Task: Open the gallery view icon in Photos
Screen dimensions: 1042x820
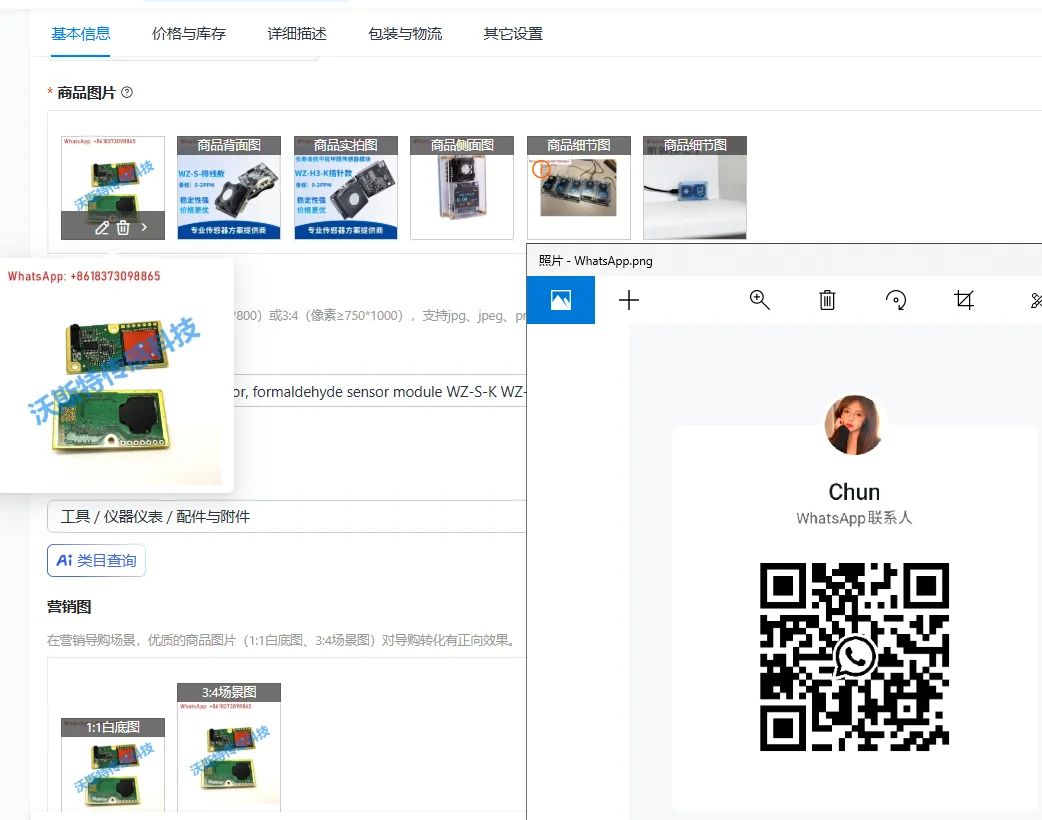Action: [x=561, y=300]
